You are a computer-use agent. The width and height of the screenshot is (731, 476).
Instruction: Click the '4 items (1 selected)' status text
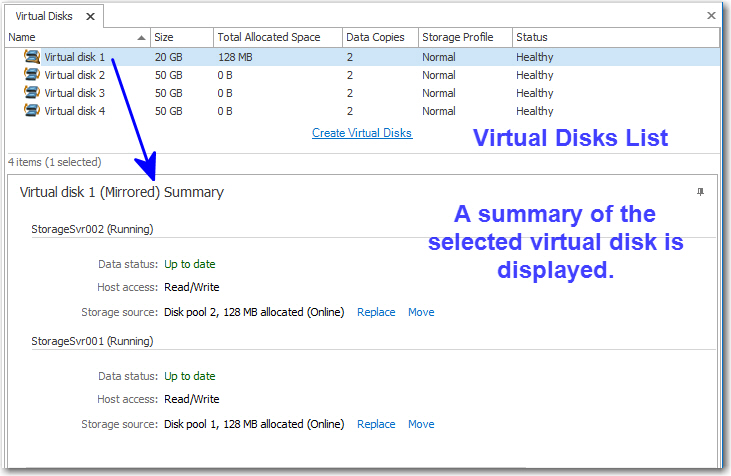55,162
